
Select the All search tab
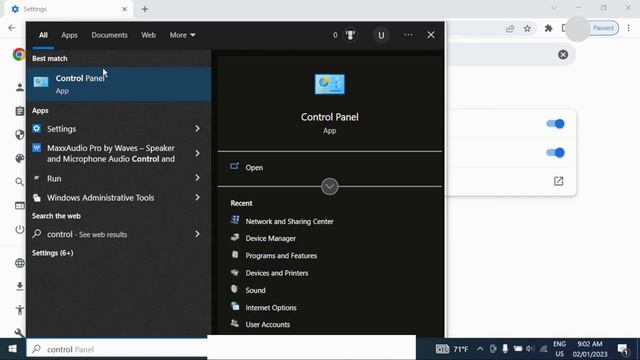43,35
